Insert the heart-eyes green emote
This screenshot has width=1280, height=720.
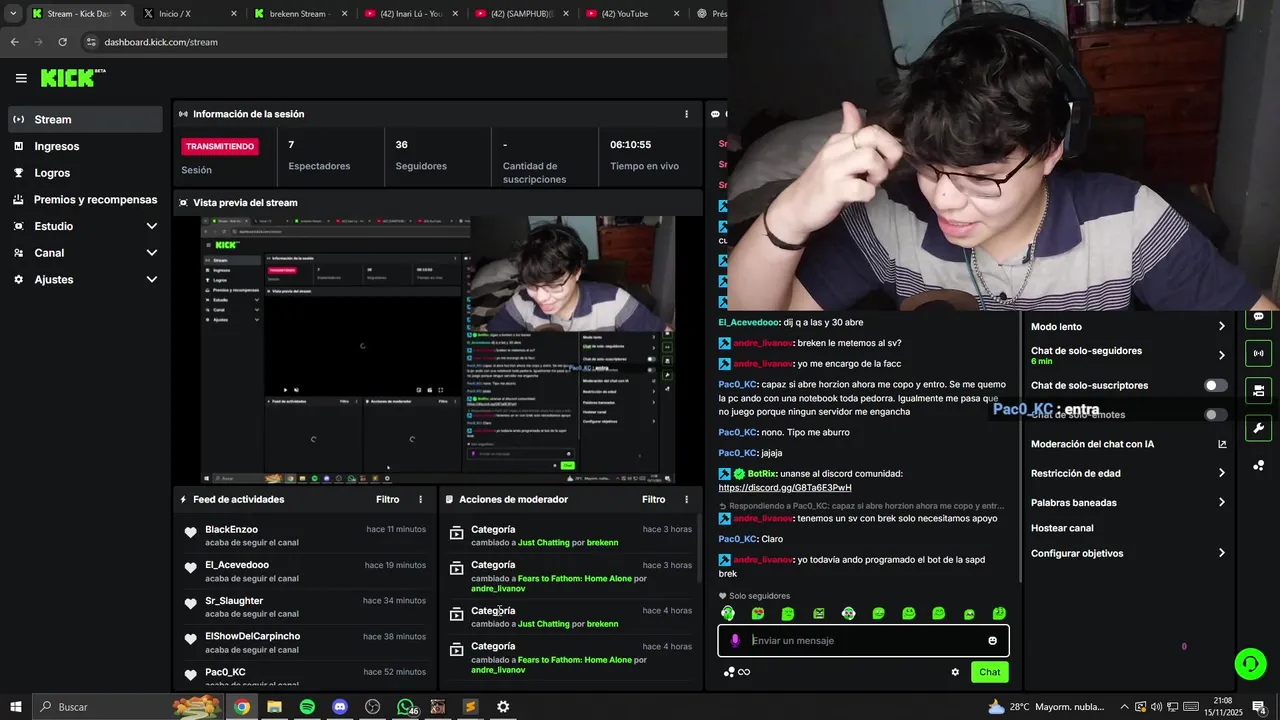[758, 613]
